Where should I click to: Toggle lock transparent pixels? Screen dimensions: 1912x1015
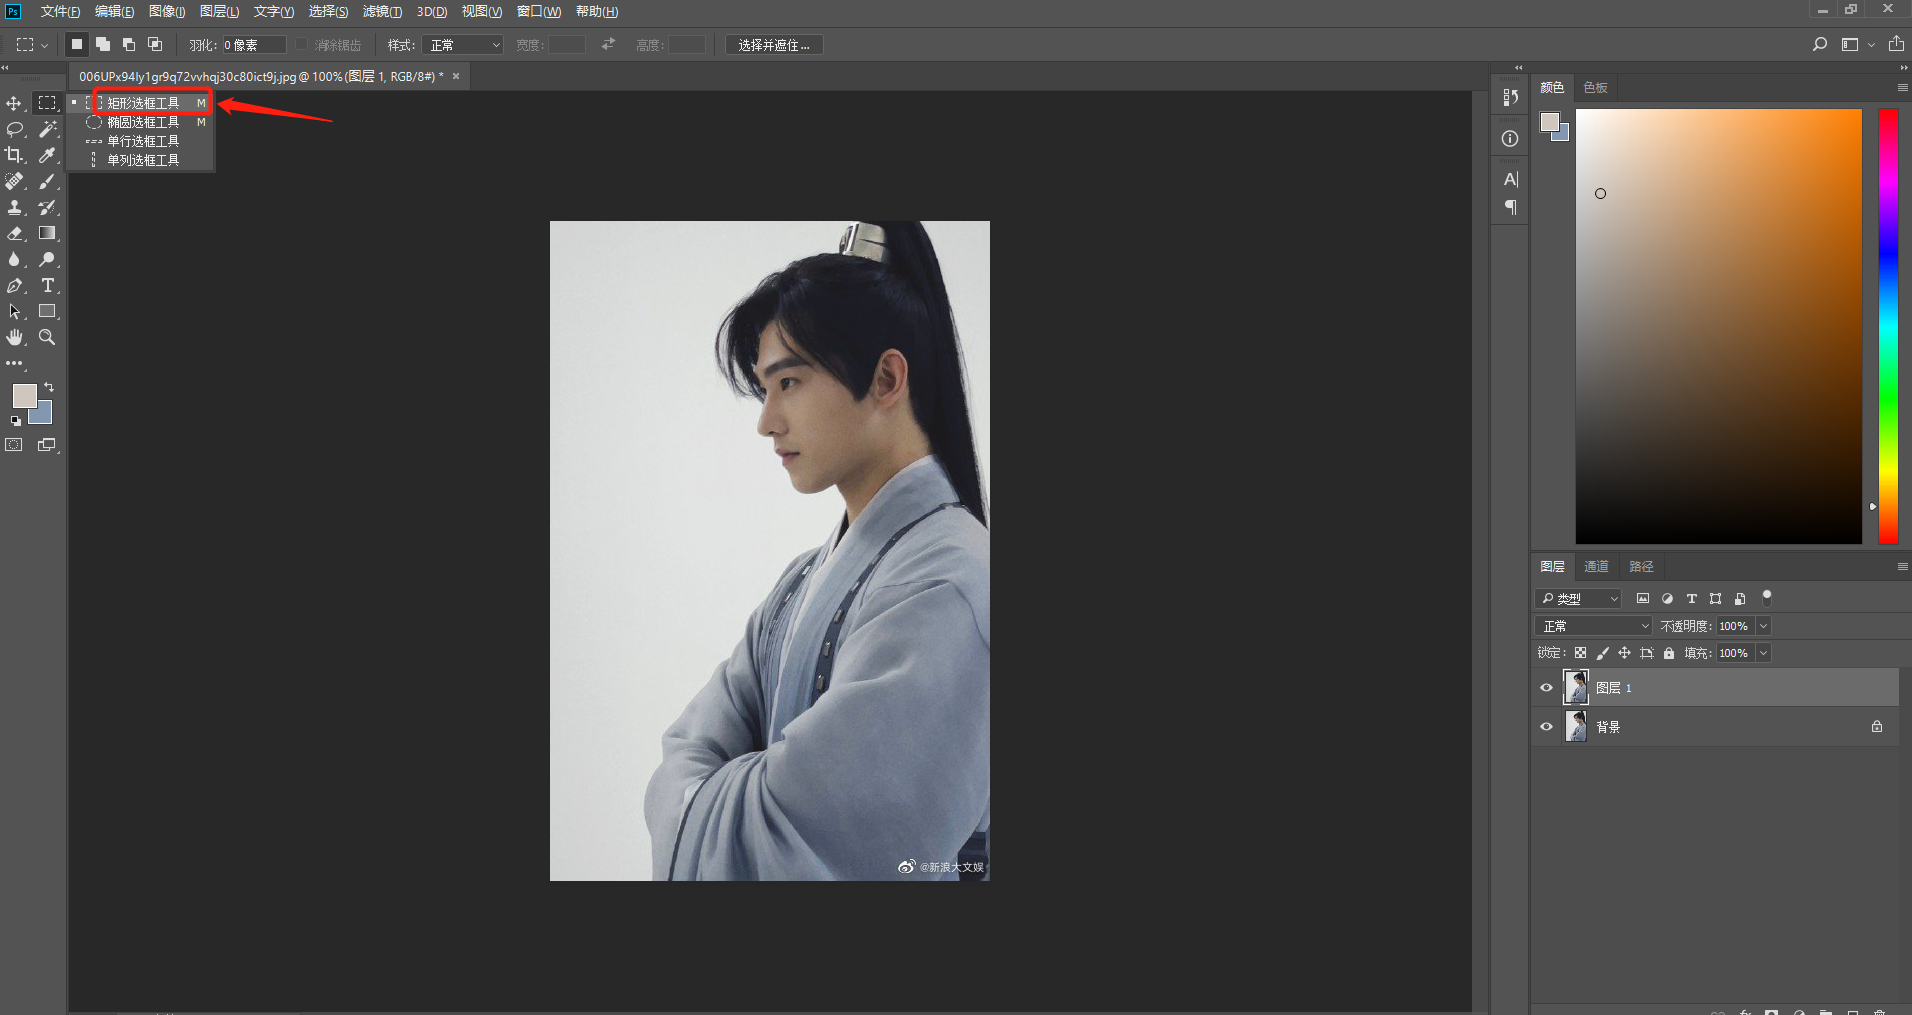point(1580,653)
